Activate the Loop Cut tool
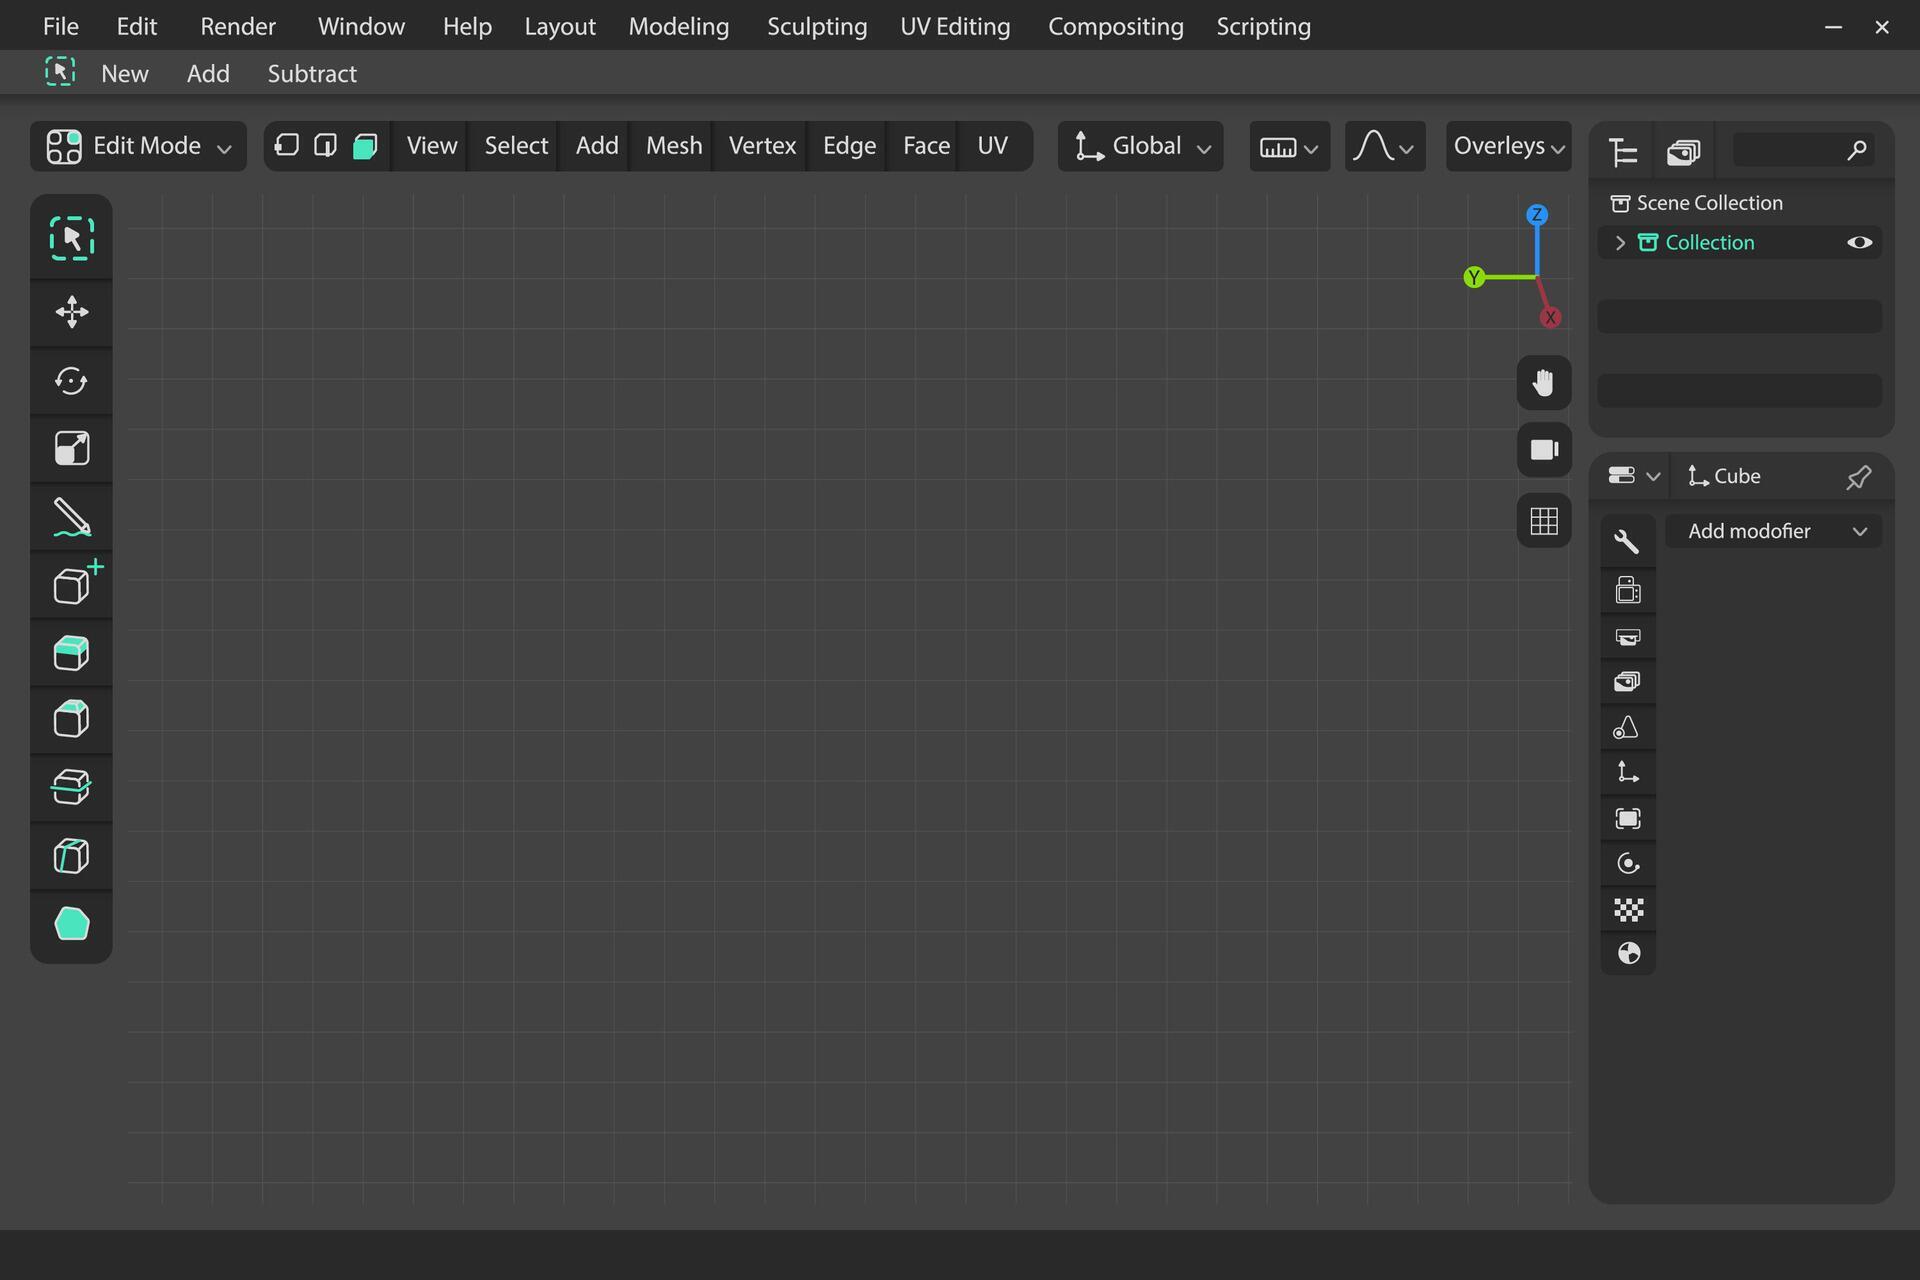1920x1280 pixels. [x=71, y=787]
